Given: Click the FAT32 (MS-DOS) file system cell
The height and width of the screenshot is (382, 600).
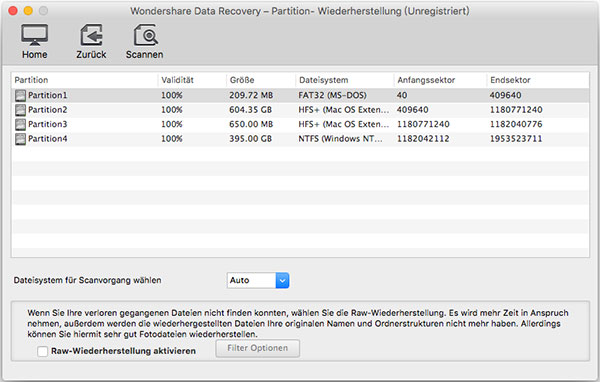Looking at the screenshot, I should (333, 95).
